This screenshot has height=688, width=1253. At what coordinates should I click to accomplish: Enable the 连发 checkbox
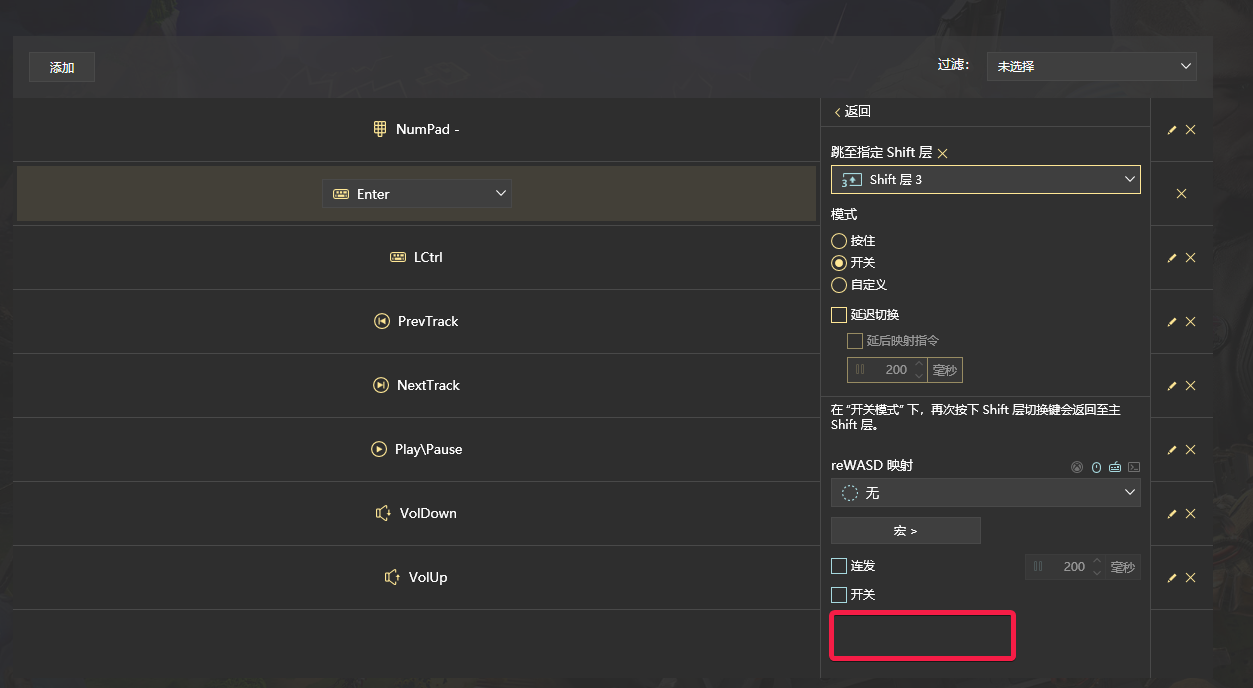(839, 566)
